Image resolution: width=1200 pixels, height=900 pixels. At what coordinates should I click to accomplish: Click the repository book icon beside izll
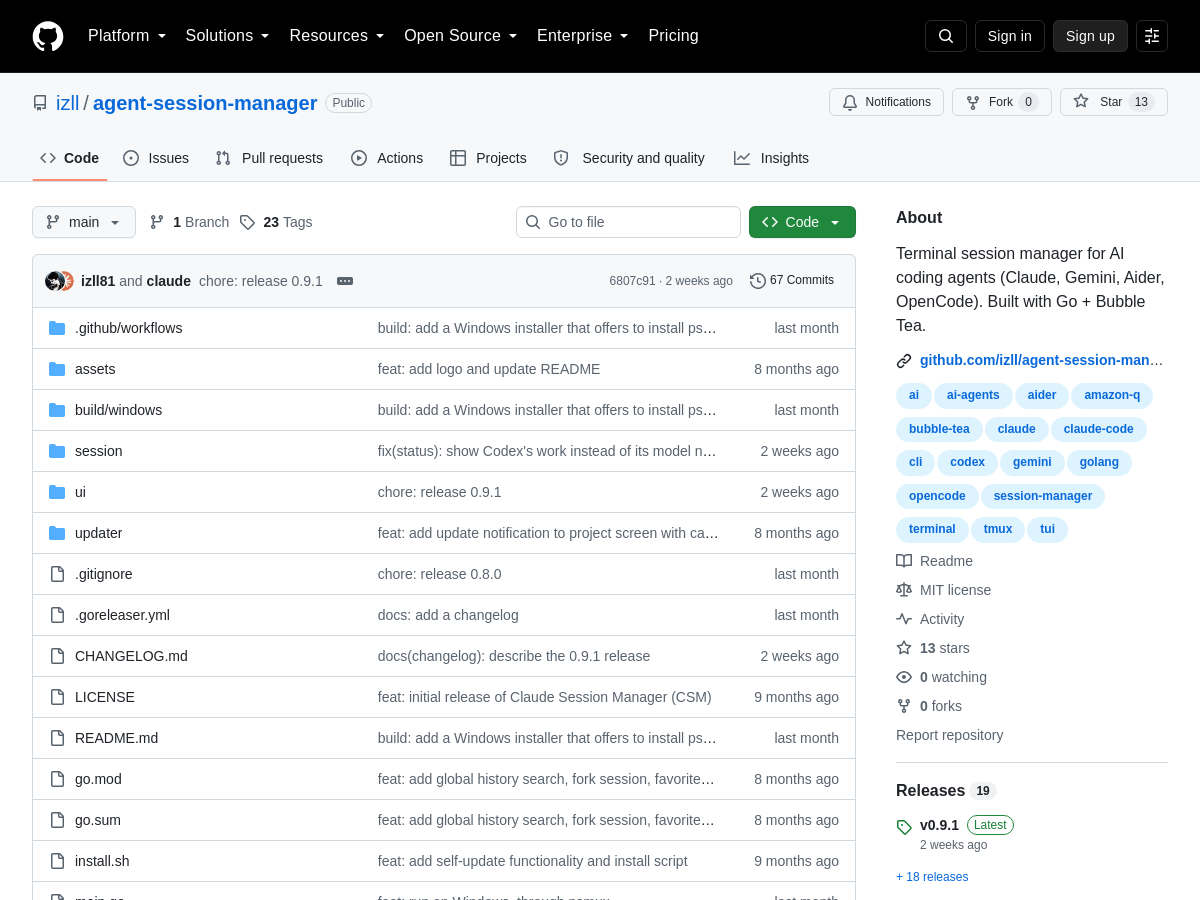click(40, 103)
